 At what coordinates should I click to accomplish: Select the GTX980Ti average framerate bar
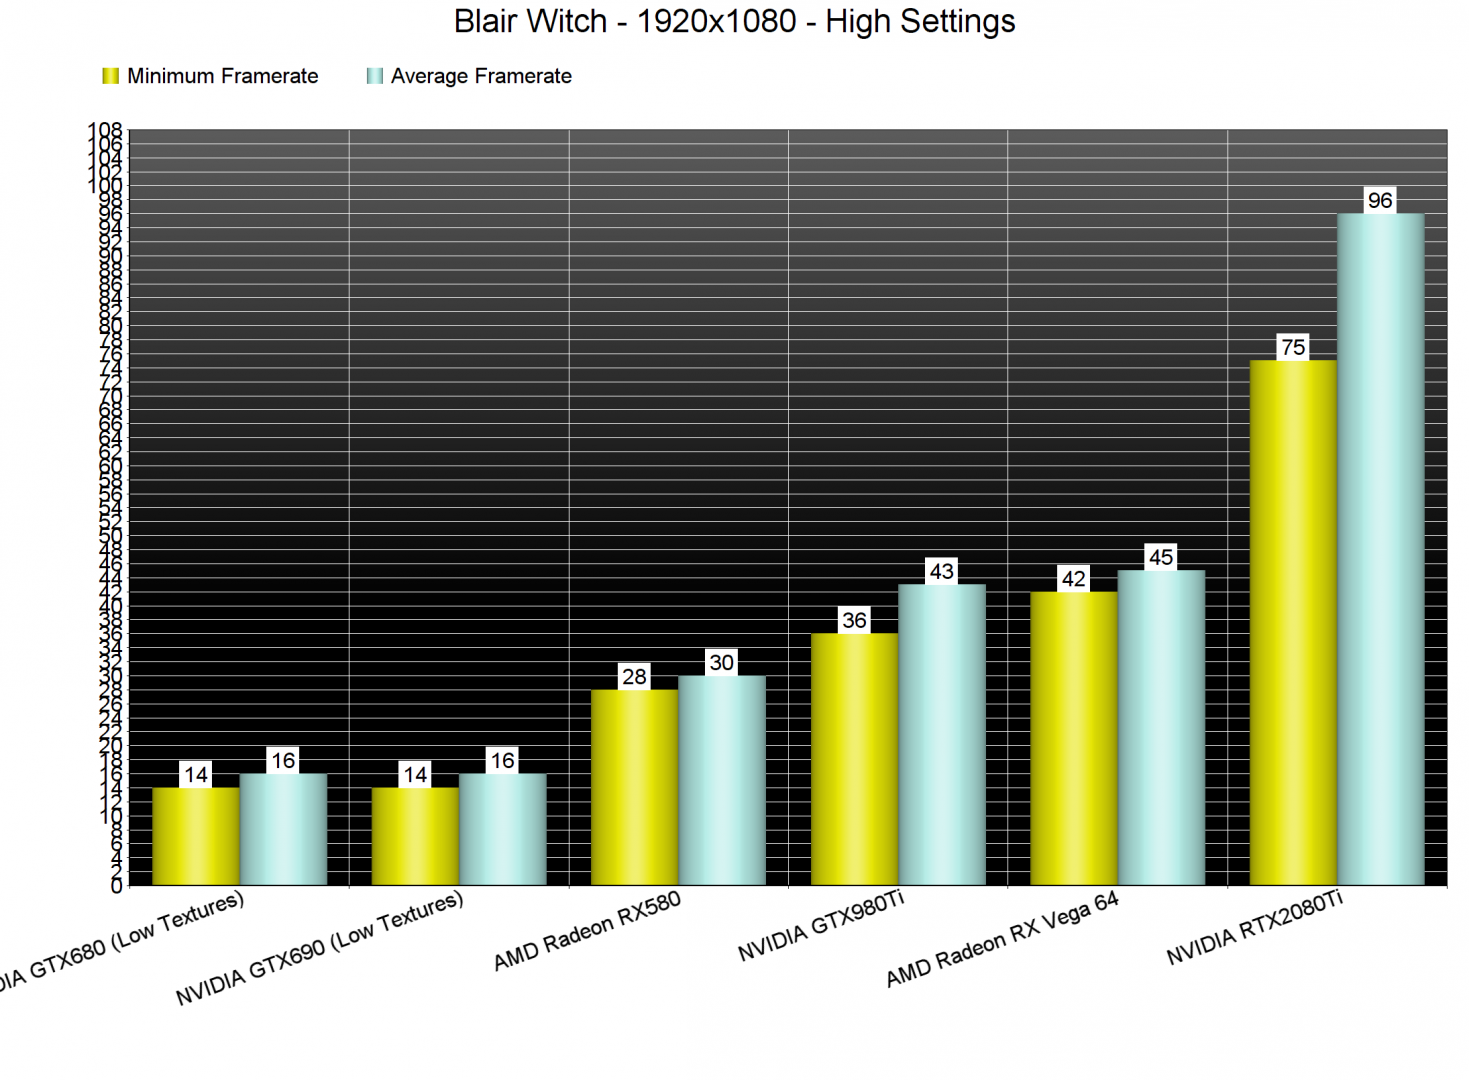pyautogui.click(x=941, y=735)
